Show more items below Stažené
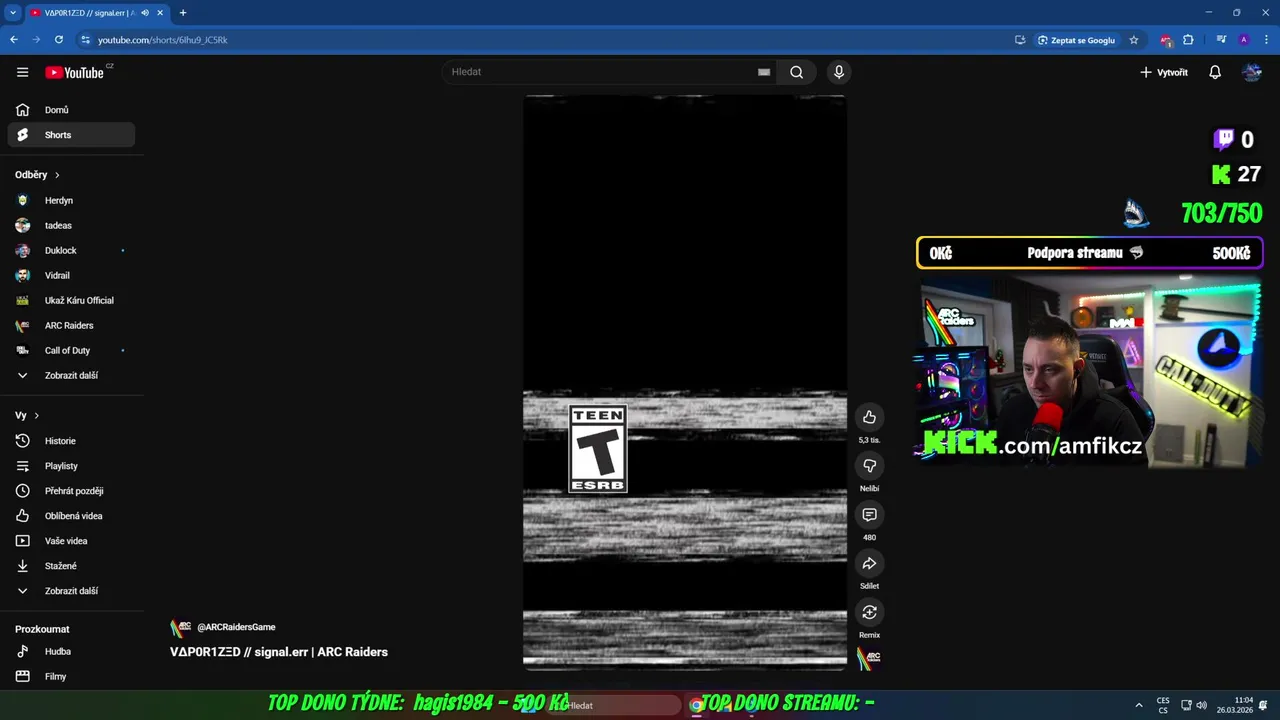The height and width of the screenshot is (720, 1280). 71,591
